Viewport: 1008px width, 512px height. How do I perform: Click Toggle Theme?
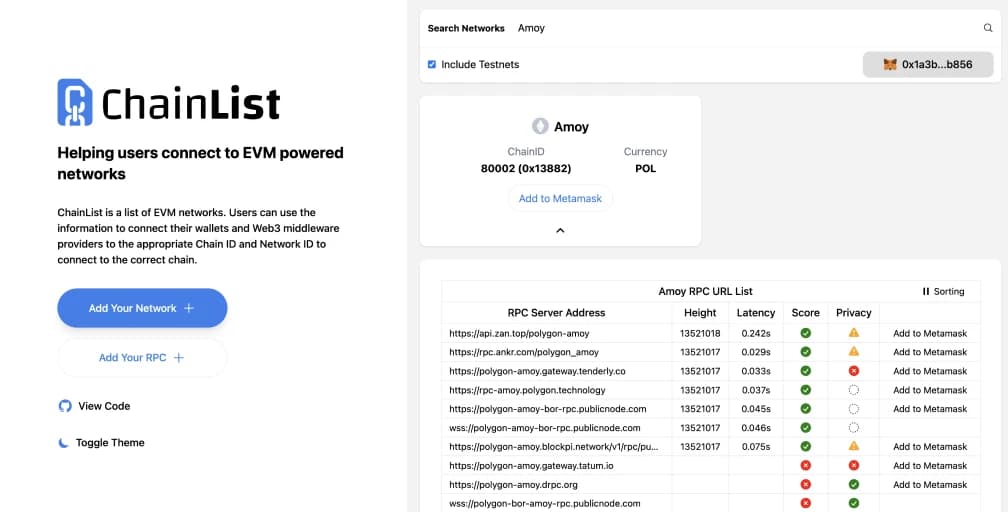[101, 443]
